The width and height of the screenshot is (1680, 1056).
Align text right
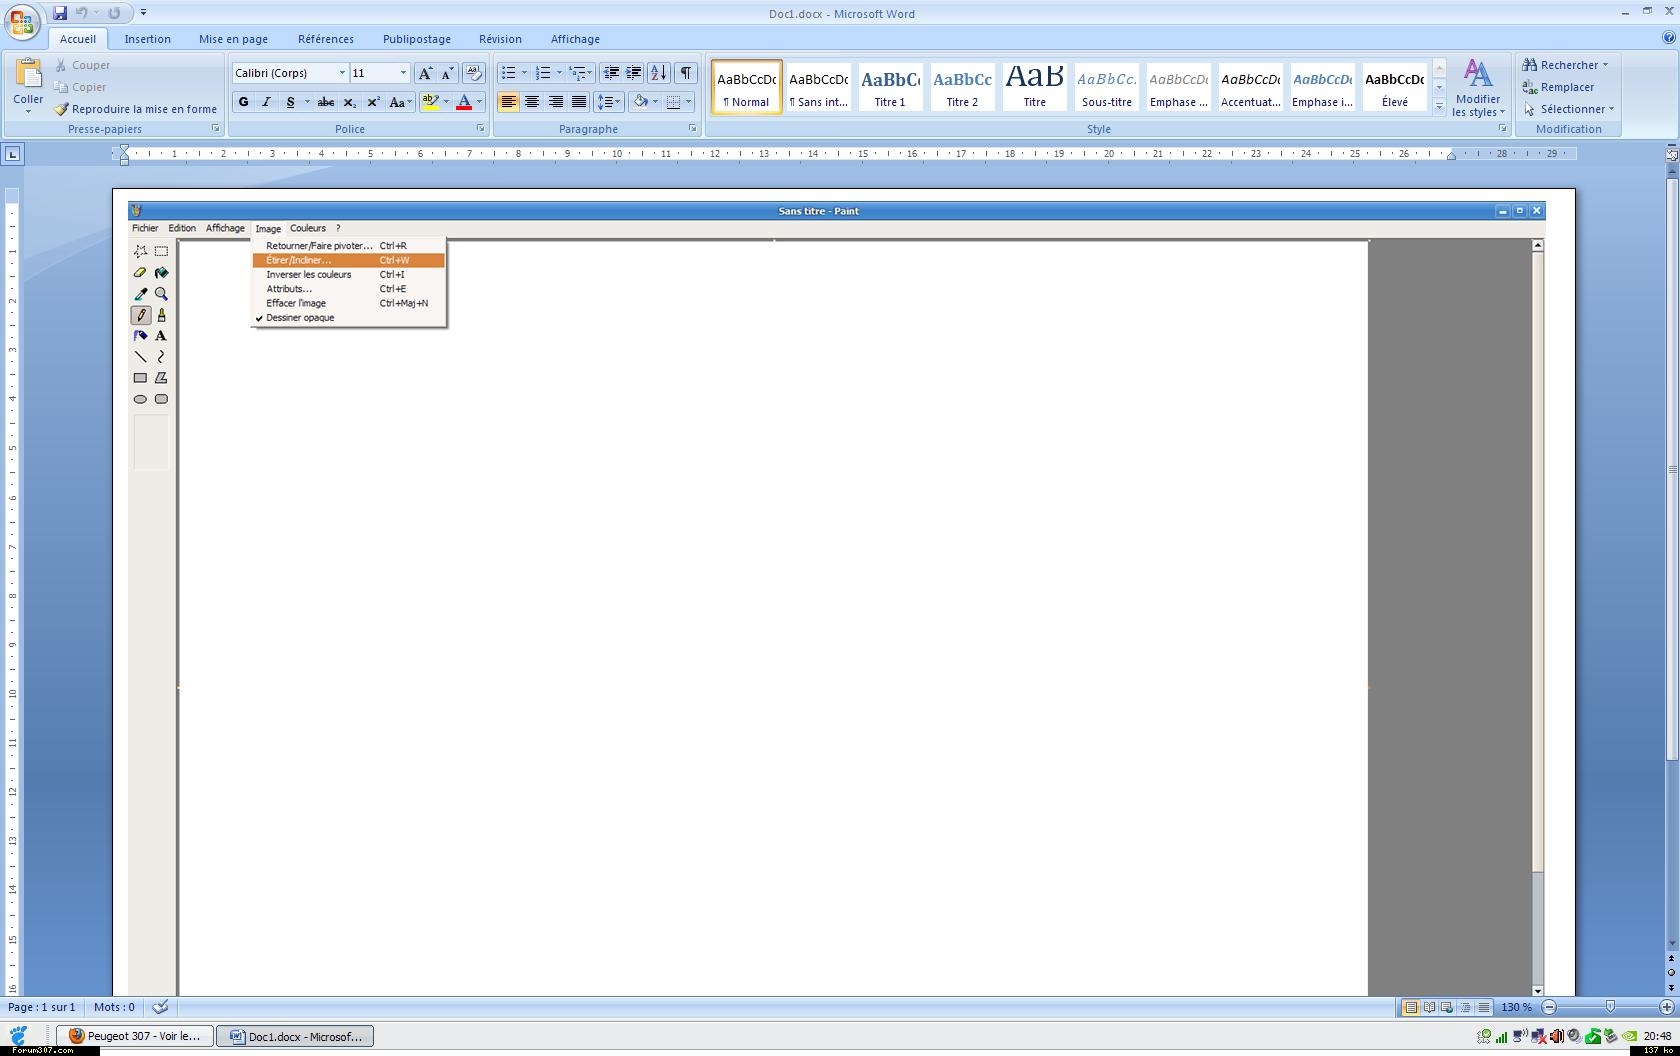pyautogui.click(x=556, y=102)
